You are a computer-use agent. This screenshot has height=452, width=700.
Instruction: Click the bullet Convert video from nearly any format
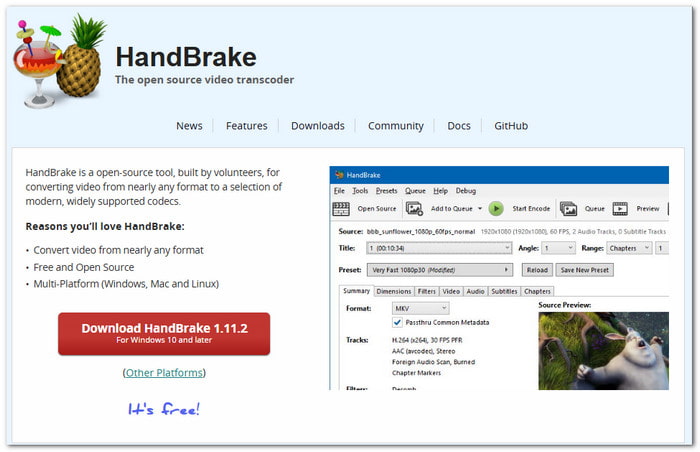click(118, 250)
